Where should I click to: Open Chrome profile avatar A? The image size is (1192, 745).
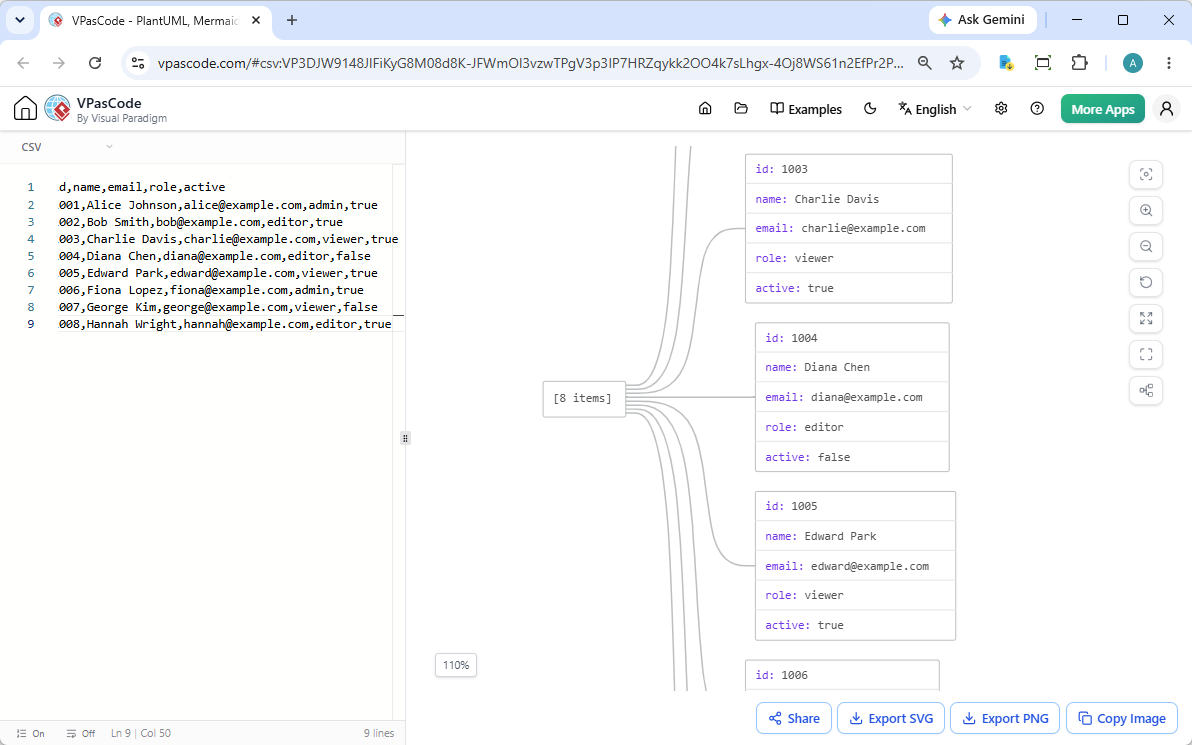tap(1133, 63)
